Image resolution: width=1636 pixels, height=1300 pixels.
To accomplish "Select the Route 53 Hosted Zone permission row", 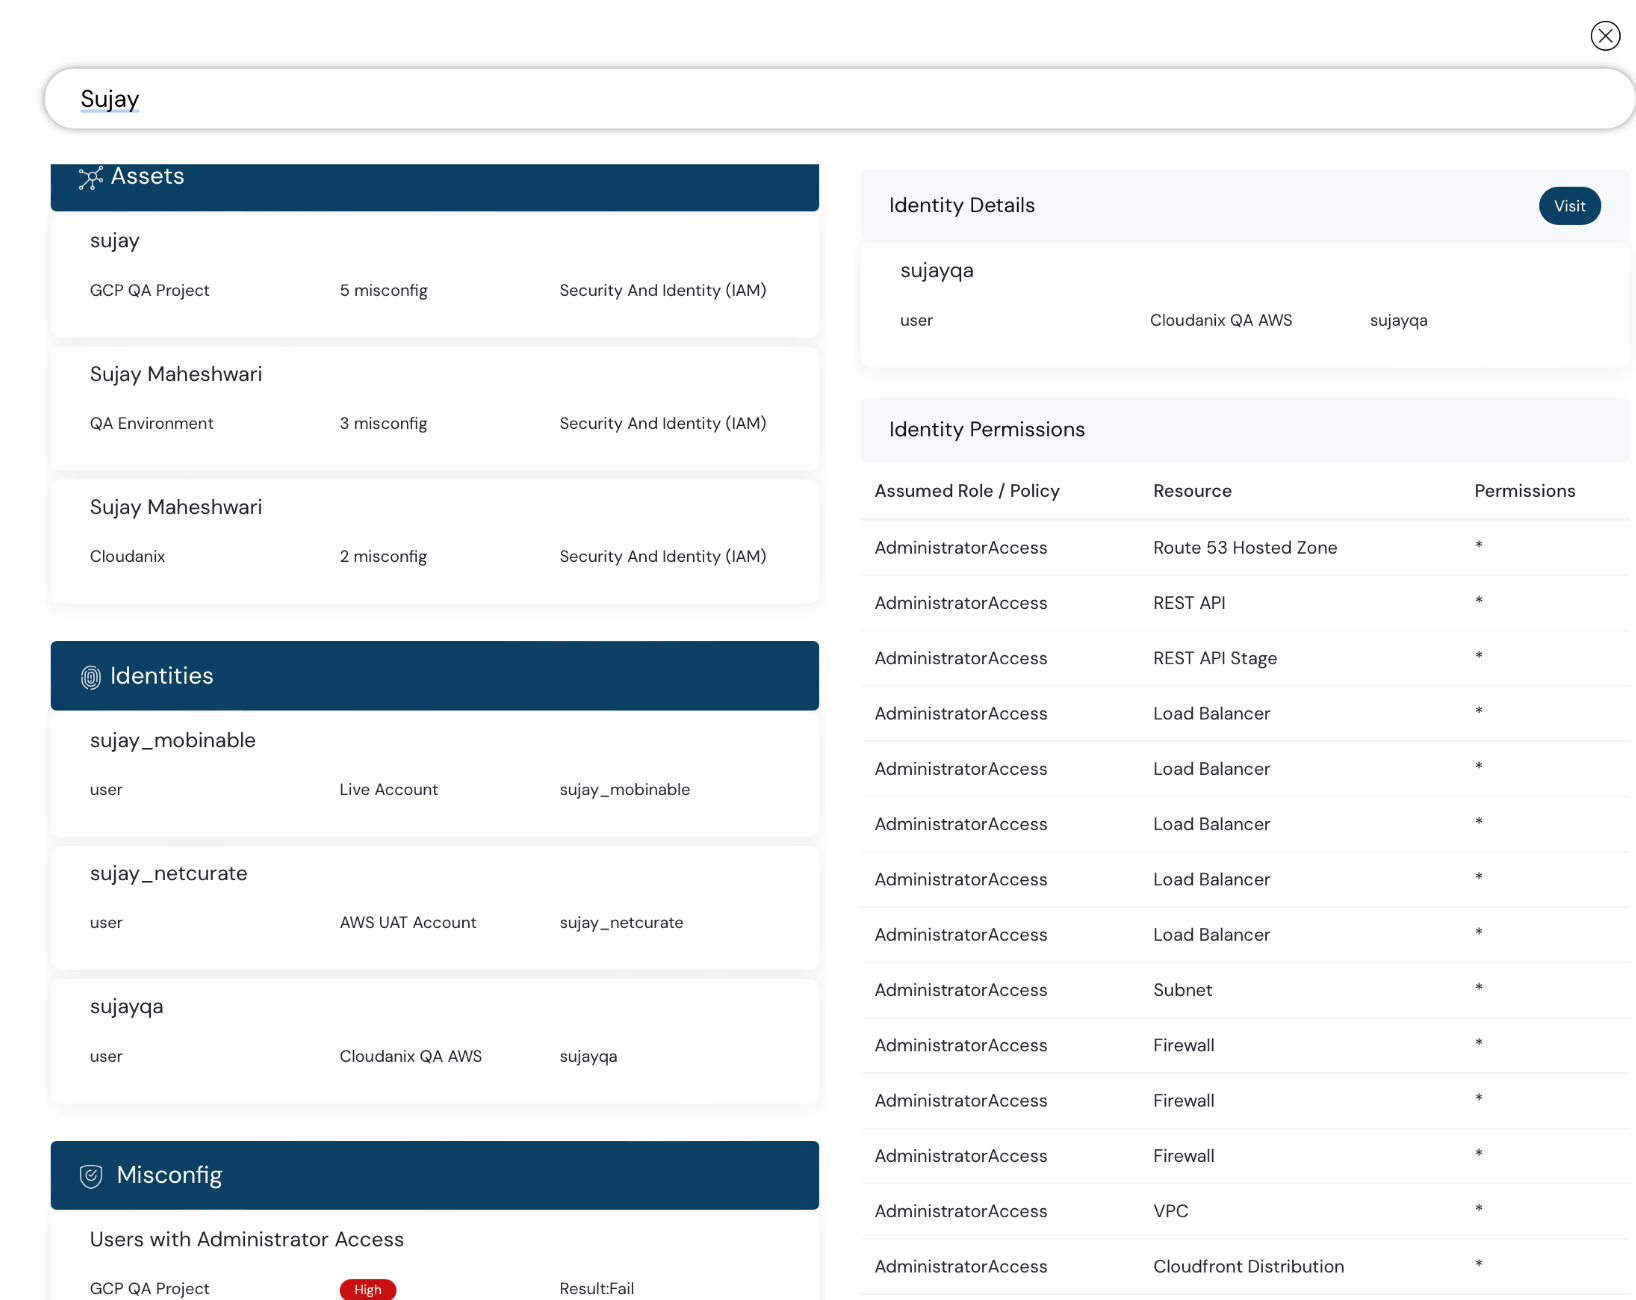I will 1244,547.
